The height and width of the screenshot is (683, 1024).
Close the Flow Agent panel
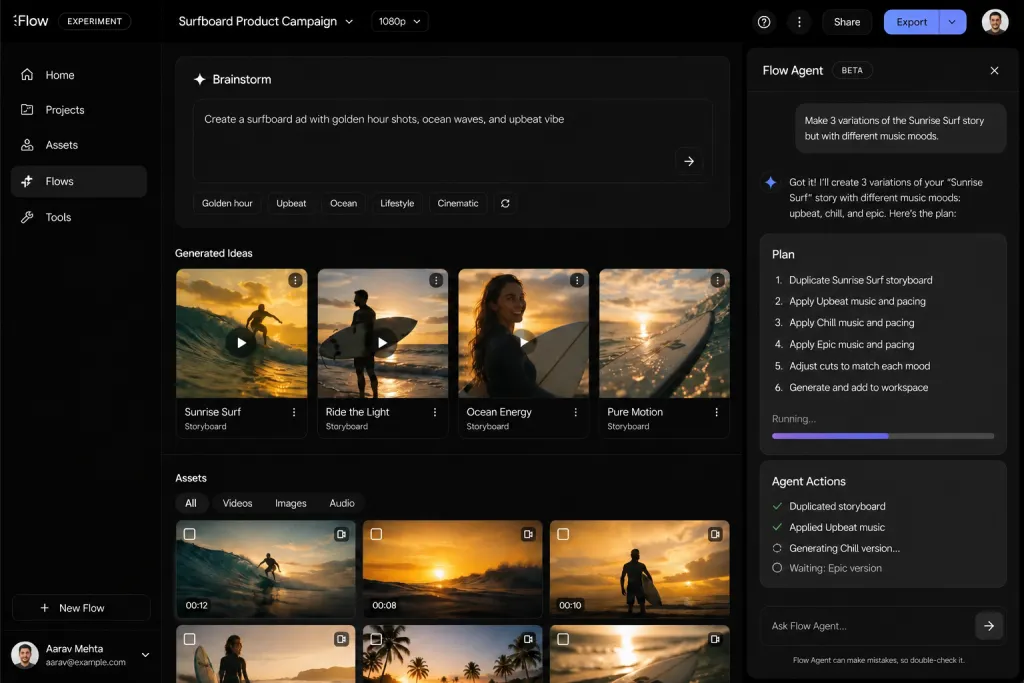(994, 71)
